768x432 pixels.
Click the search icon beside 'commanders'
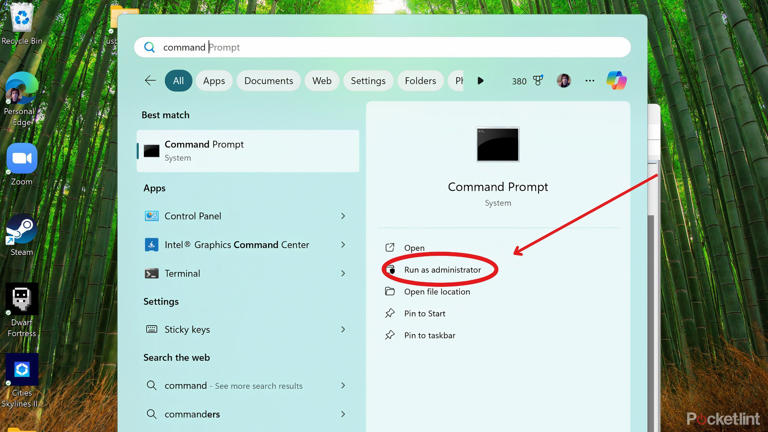151,414
